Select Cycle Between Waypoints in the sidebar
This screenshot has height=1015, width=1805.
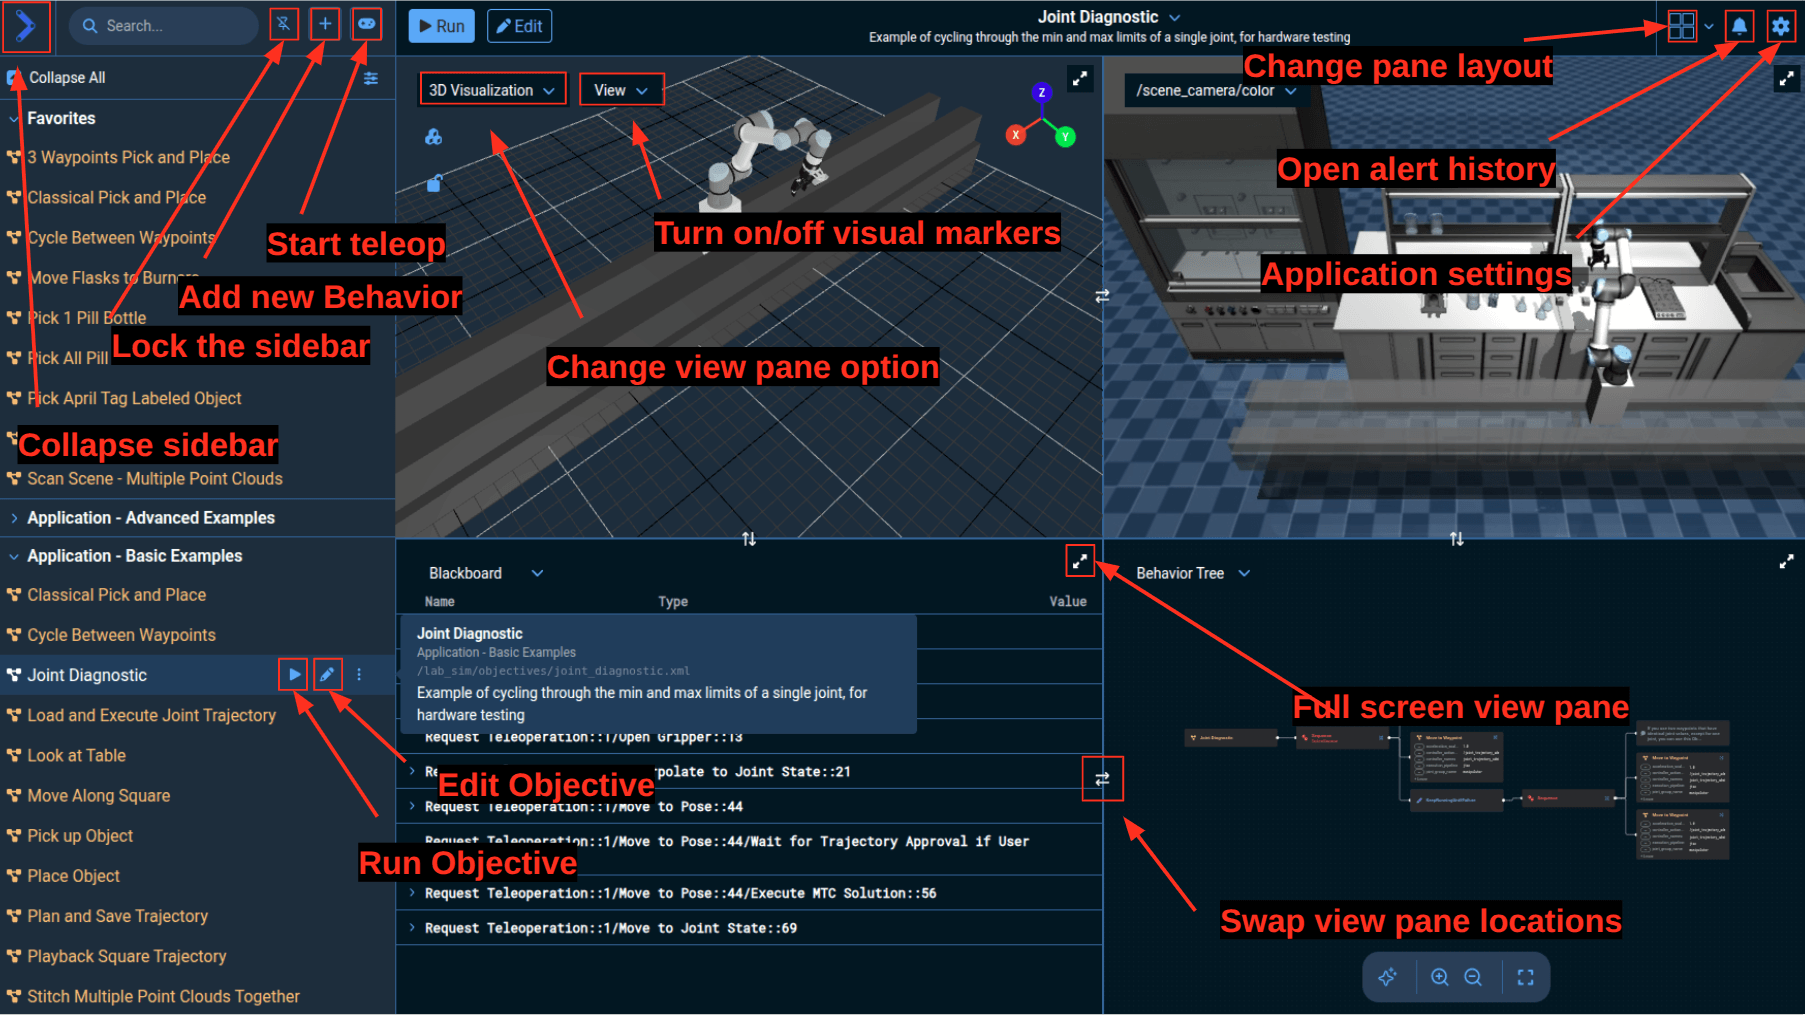tap(122, 635)
